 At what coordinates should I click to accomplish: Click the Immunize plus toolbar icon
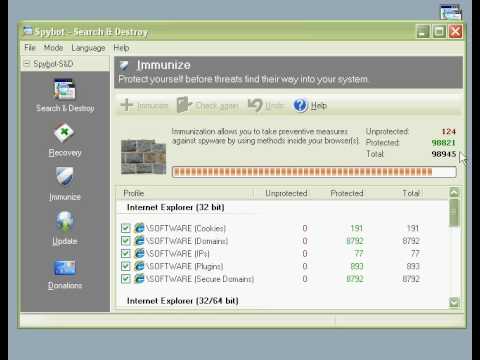(x=127, y=105)
